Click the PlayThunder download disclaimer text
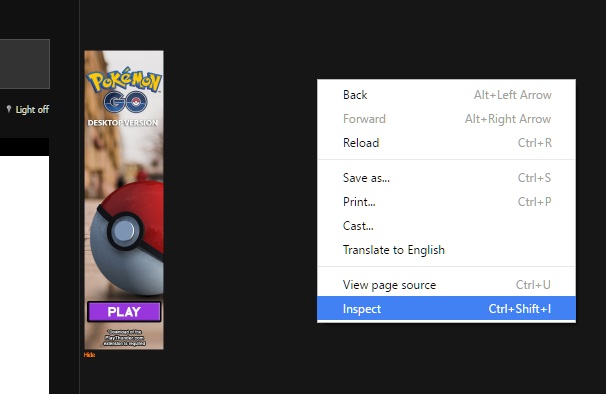This screenshot has width=606, height=394. coord(124,338)
